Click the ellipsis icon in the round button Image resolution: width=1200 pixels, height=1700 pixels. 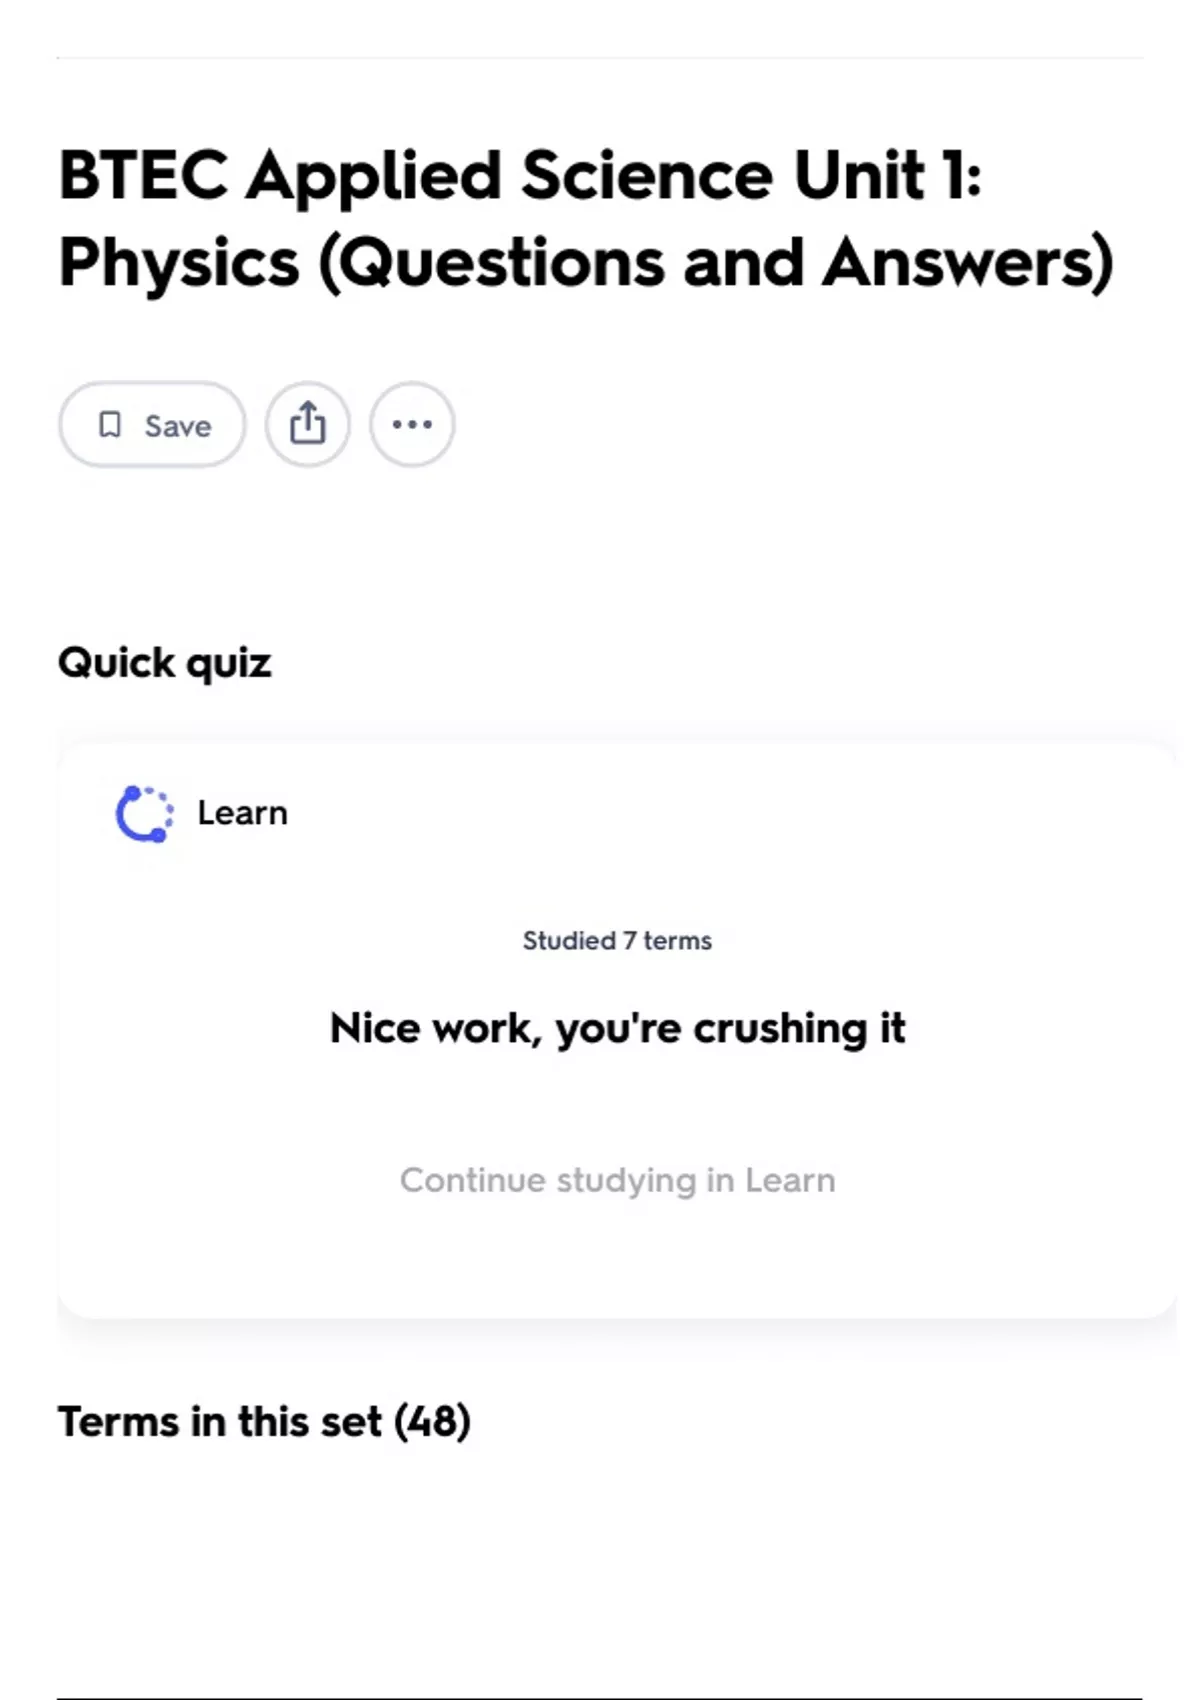point(413,424)
